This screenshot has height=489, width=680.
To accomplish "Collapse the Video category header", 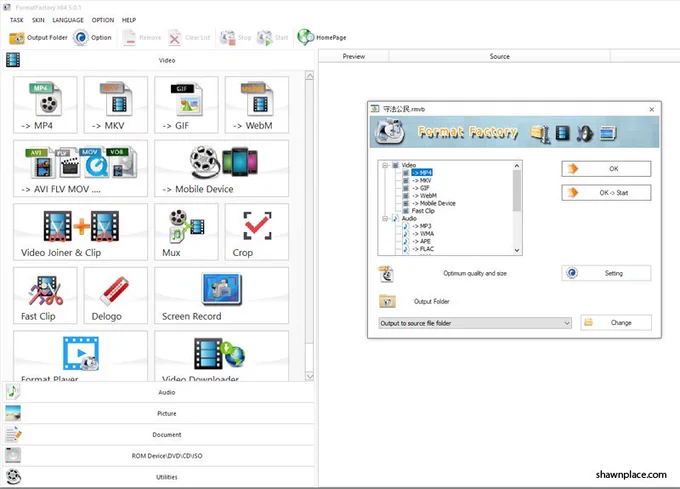I will point(159,60).
